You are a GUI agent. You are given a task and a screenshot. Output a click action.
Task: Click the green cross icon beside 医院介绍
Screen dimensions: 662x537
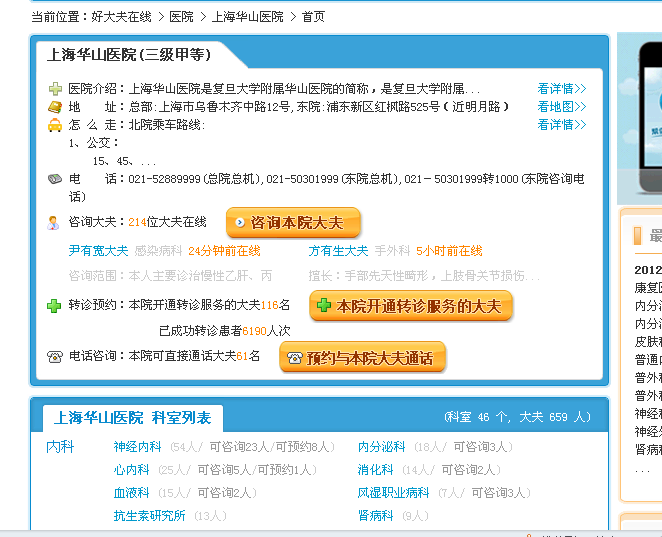click(55, 89)
